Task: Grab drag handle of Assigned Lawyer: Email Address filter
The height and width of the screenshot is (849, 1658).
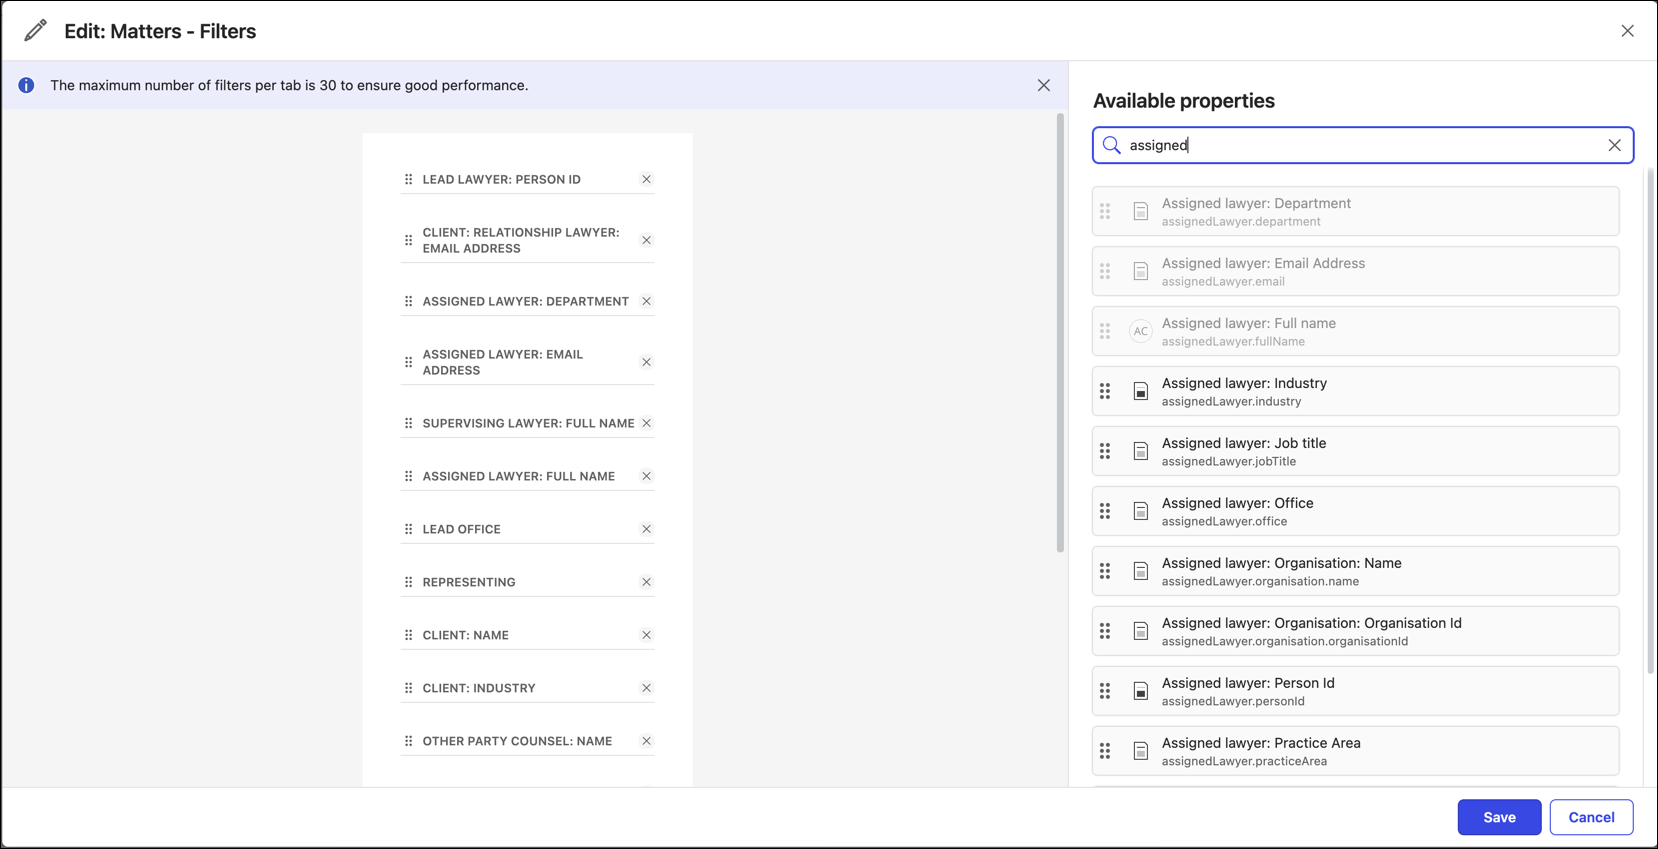Action: click(x=408, y=362)
